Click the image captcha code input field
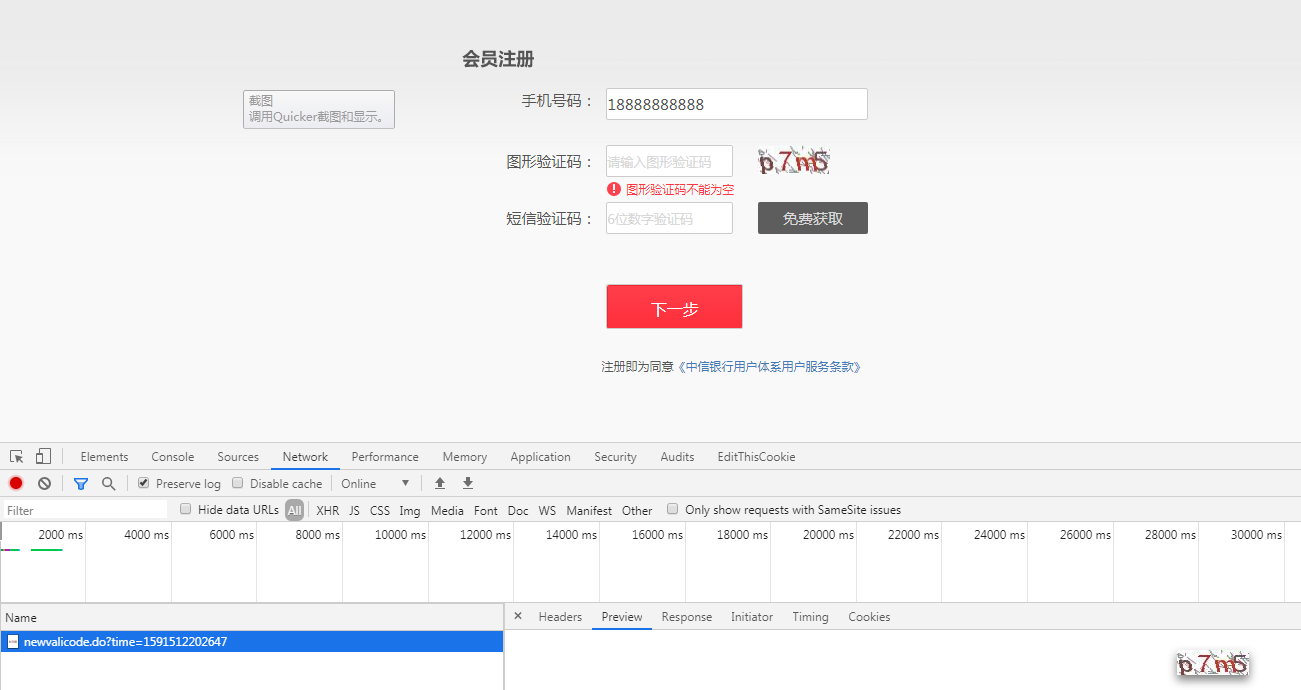 [x=669, y=161]
